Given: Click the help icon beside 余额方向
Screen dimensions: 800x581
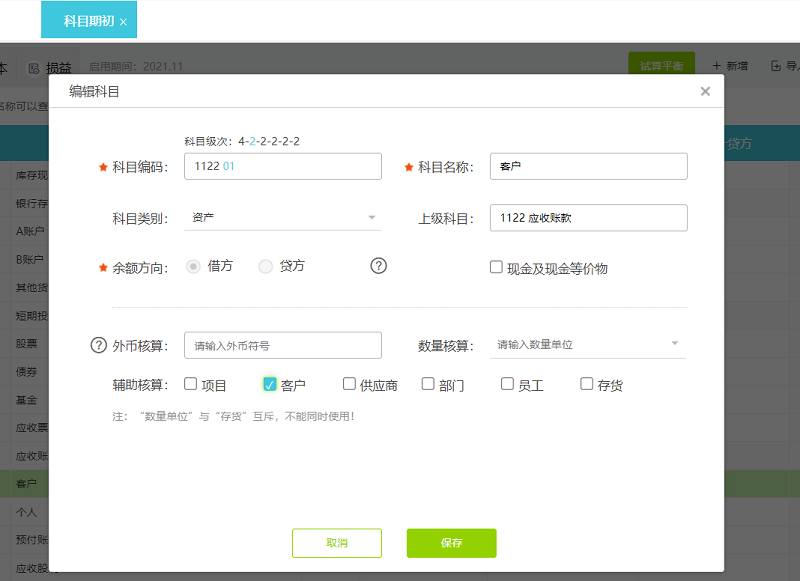Looking at the screenshot, I should click(x=379, y=266).
